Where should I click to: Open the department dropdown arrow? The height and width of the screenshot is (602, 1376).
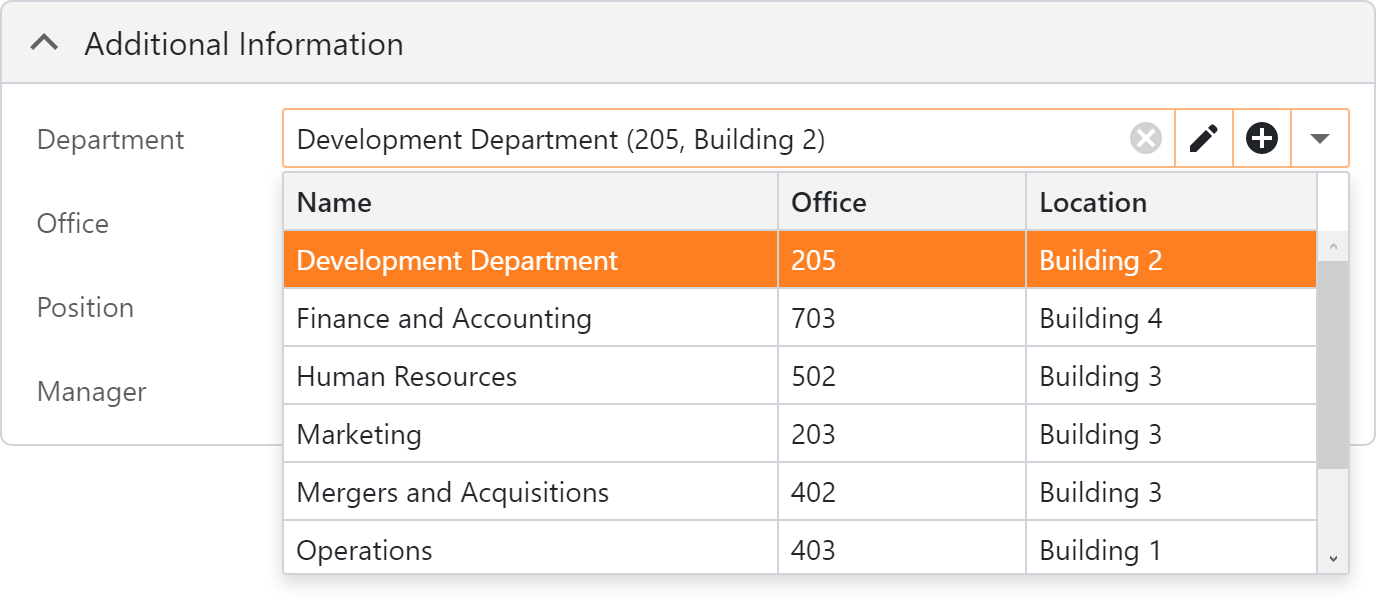[x=1321, y=138]
